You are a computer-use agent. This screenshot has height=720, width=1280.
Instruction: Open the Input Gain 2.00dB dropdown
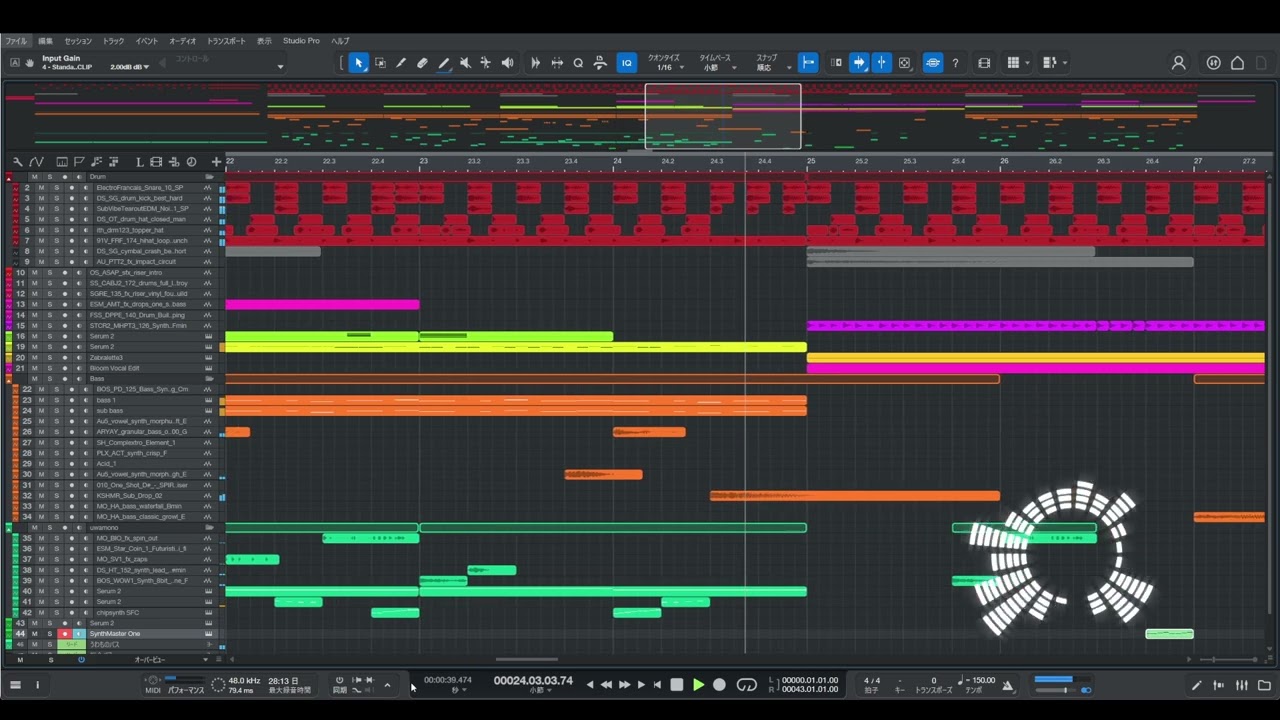coord(130,67)
